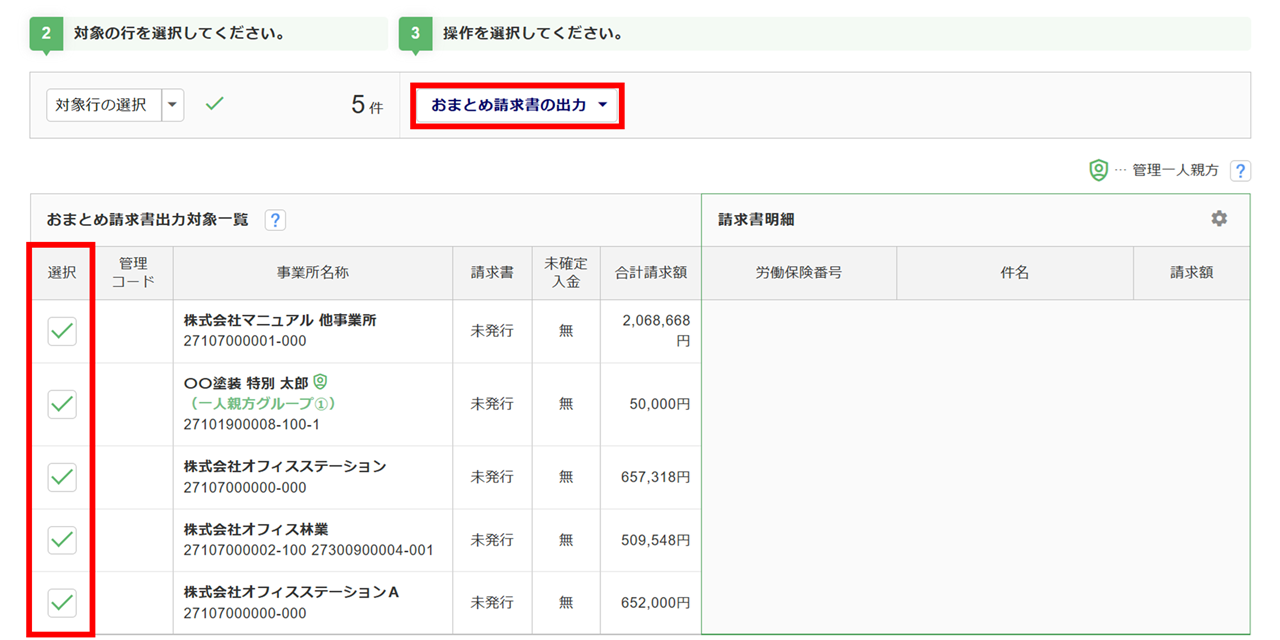The image size is (1280, 640).
Task: Toggle checkbox for 〇〇塗装 特別 太郎 row
Action: coord(62,404)
